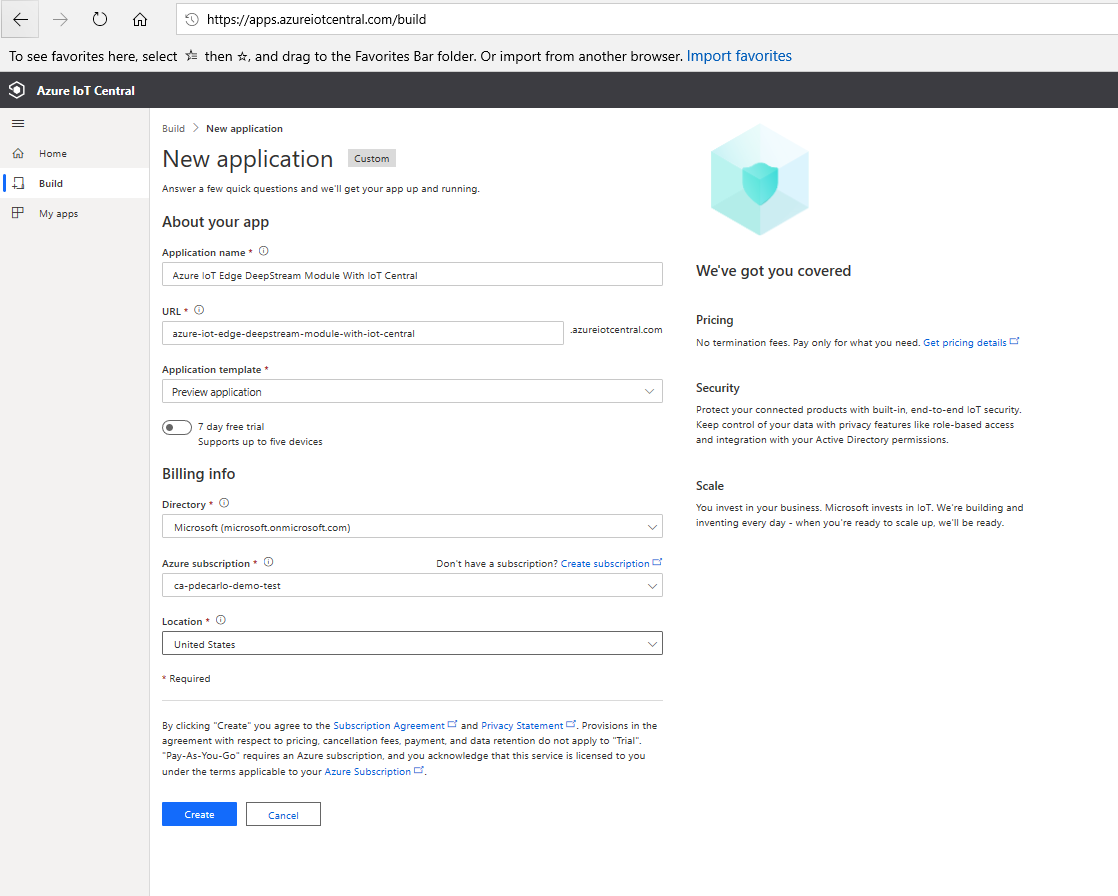The height and width of the screenshot is (896, 1118).
Task: Open the browser home page icon
Action: (140, 19)
